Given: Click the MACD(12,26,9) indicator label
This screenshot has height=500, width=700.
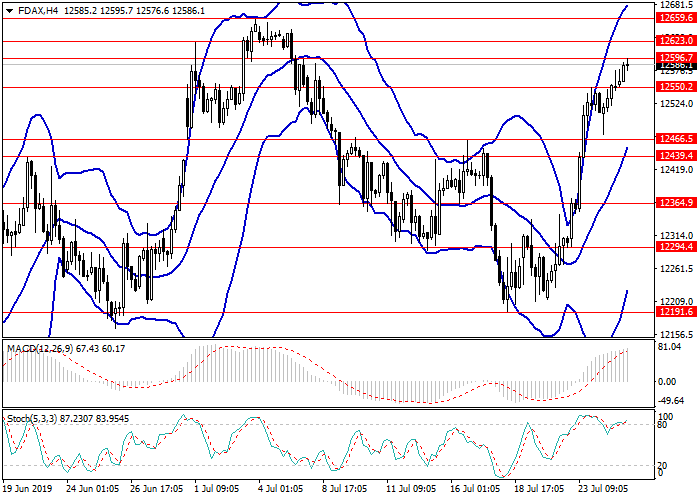Looking at the screenshot, I should click(x=40, y=349).
